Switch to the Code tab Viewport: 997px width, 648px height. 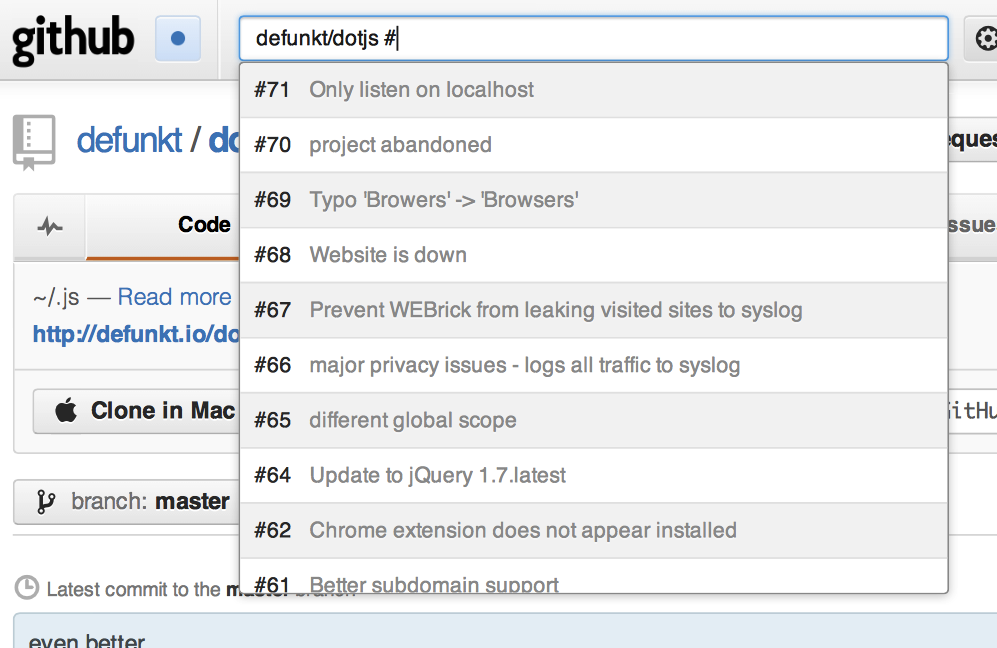pyautogui.click(x=204, y=225)
